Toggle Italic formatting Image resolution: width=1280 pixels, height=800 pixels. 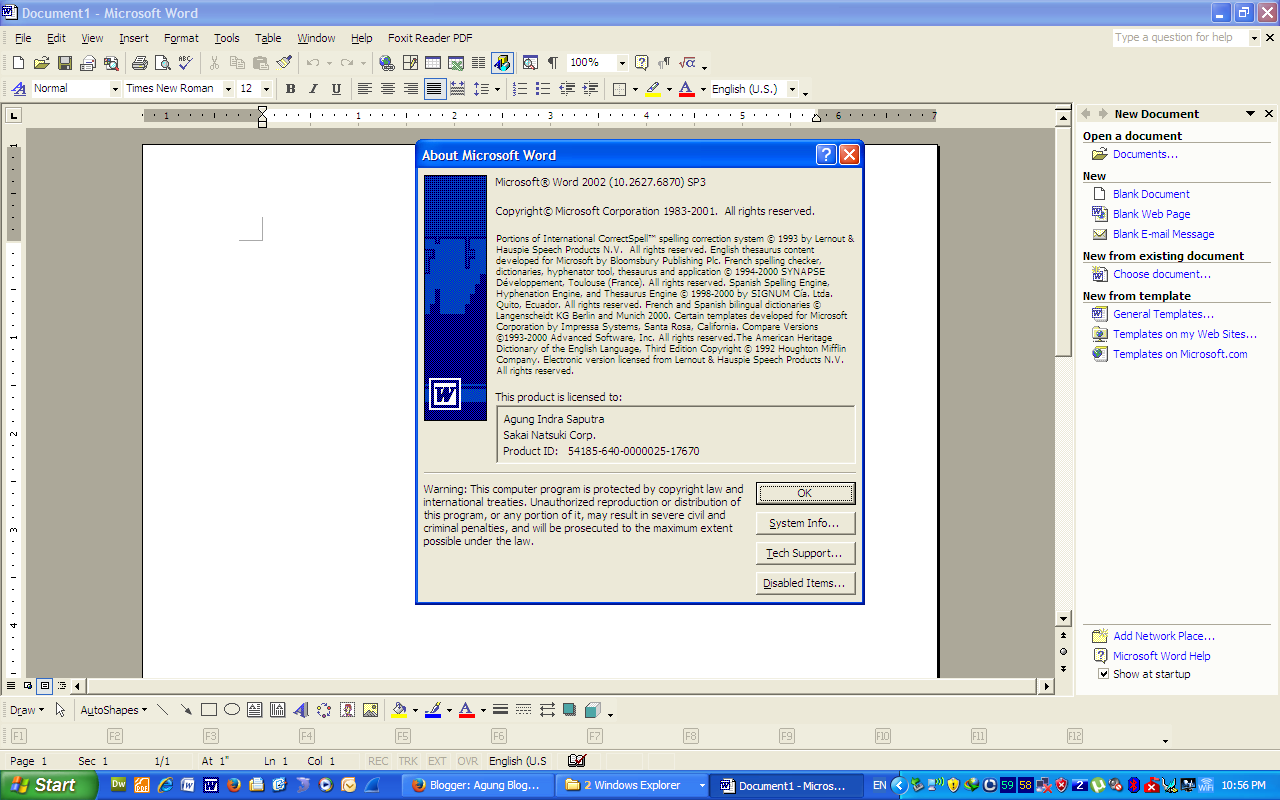[313, 89]
